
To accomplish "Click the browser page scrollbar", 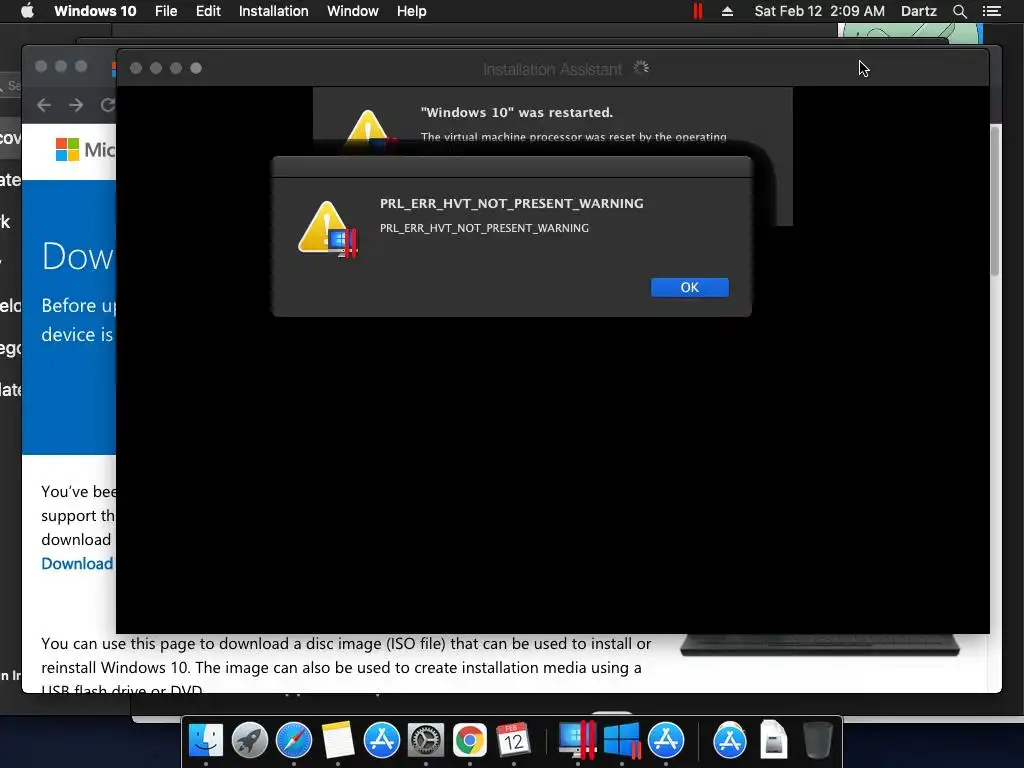I will pos(995,200).
